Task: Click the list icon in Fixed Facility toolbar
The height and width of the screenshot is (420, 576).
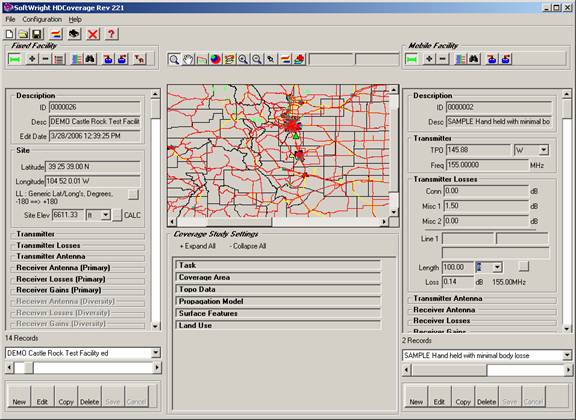Action: (59, 59)
